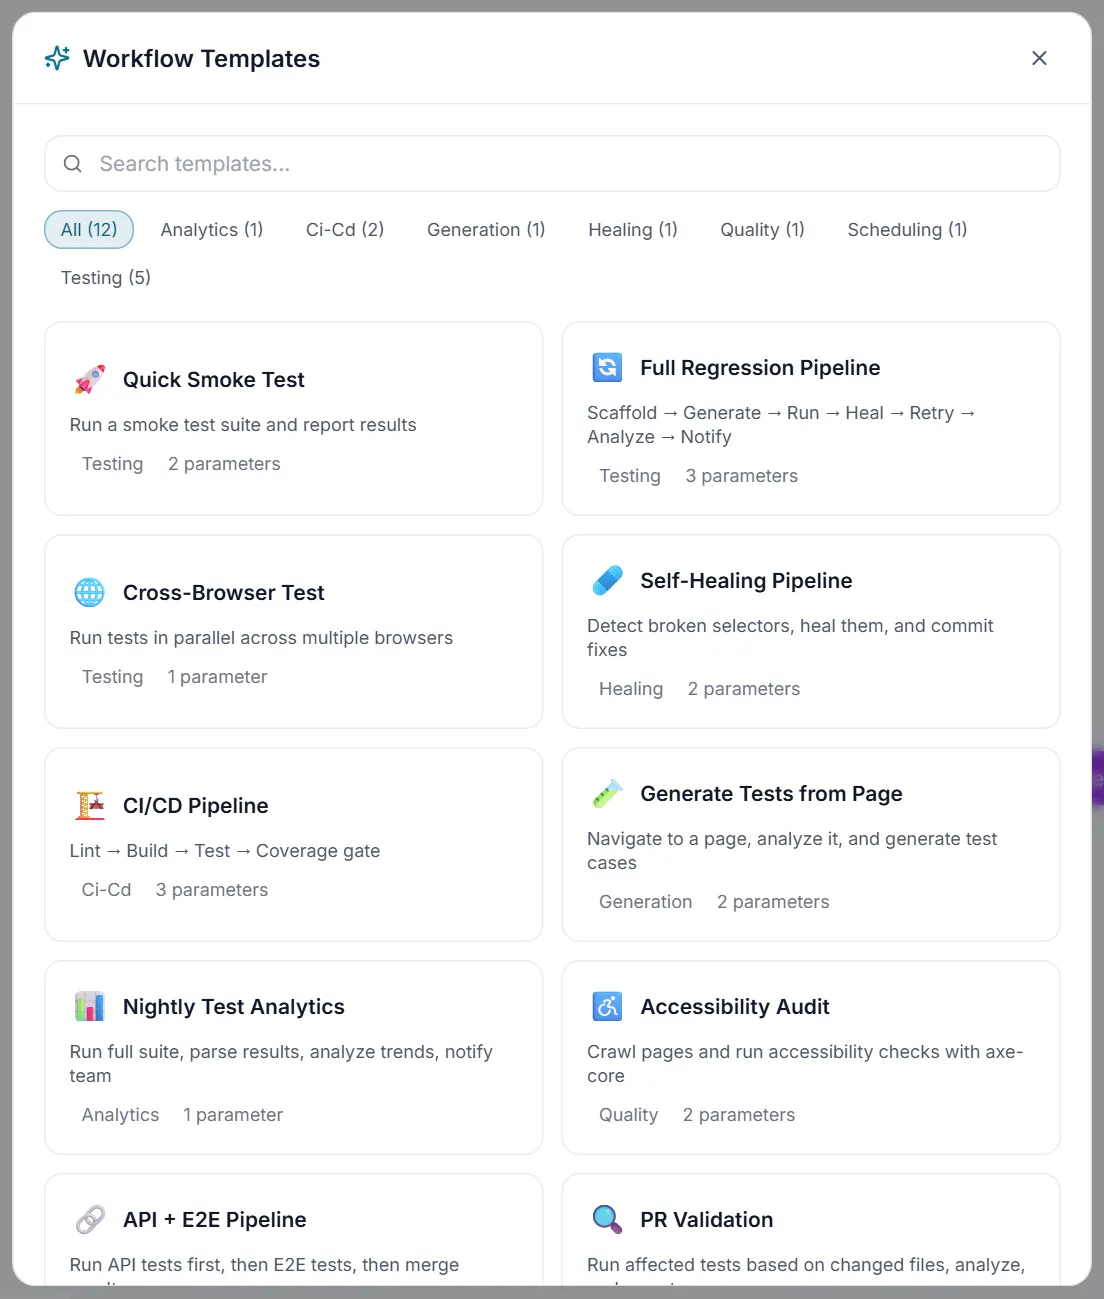Show Generation (1) templates

click(x=486, y=230)
